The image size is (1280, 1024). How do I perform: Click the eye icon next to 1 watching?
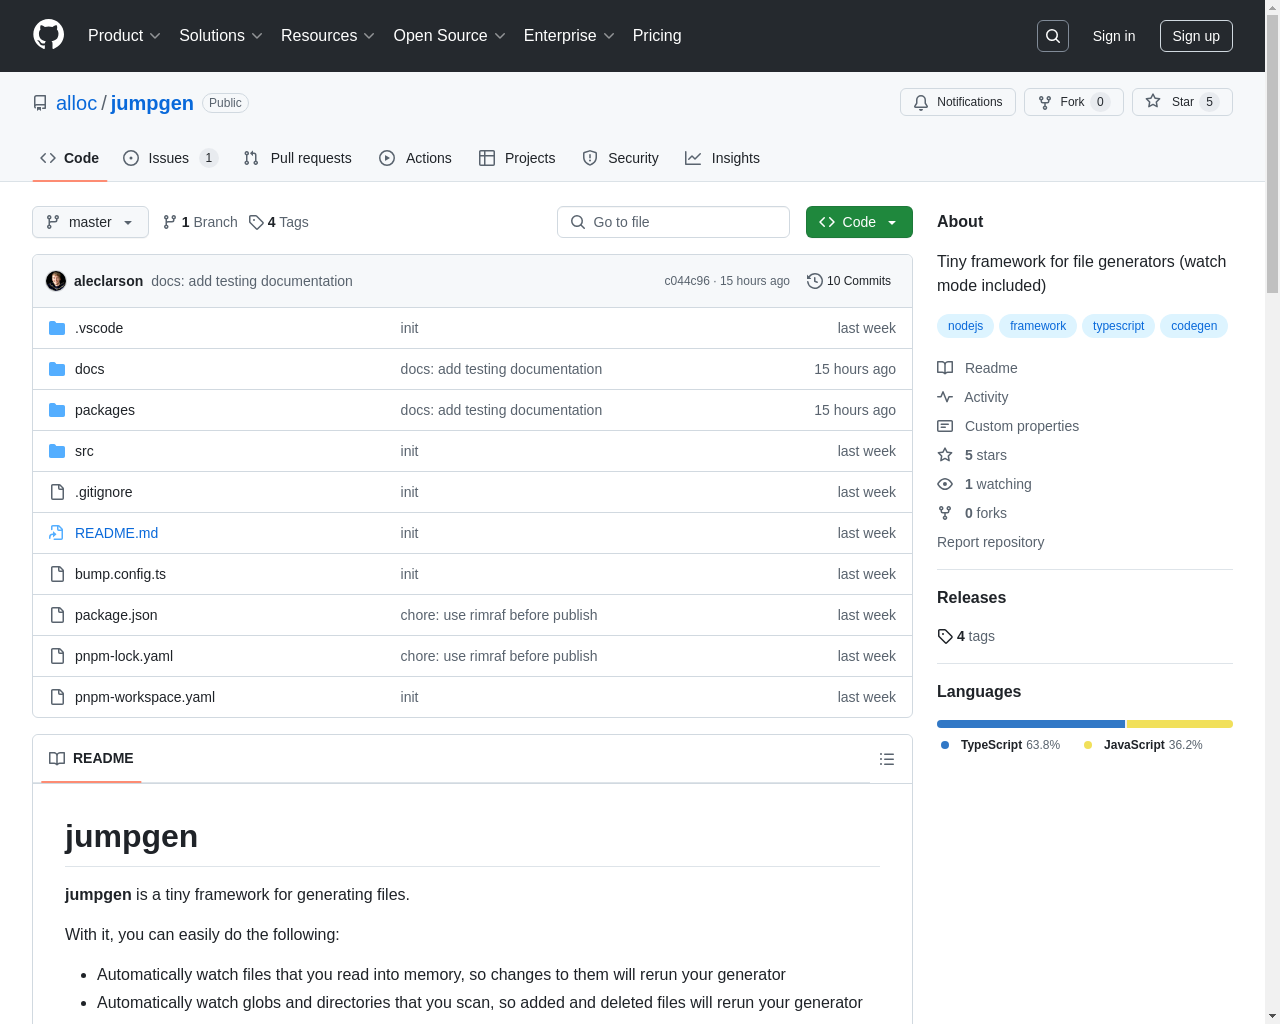pos(945,484)
